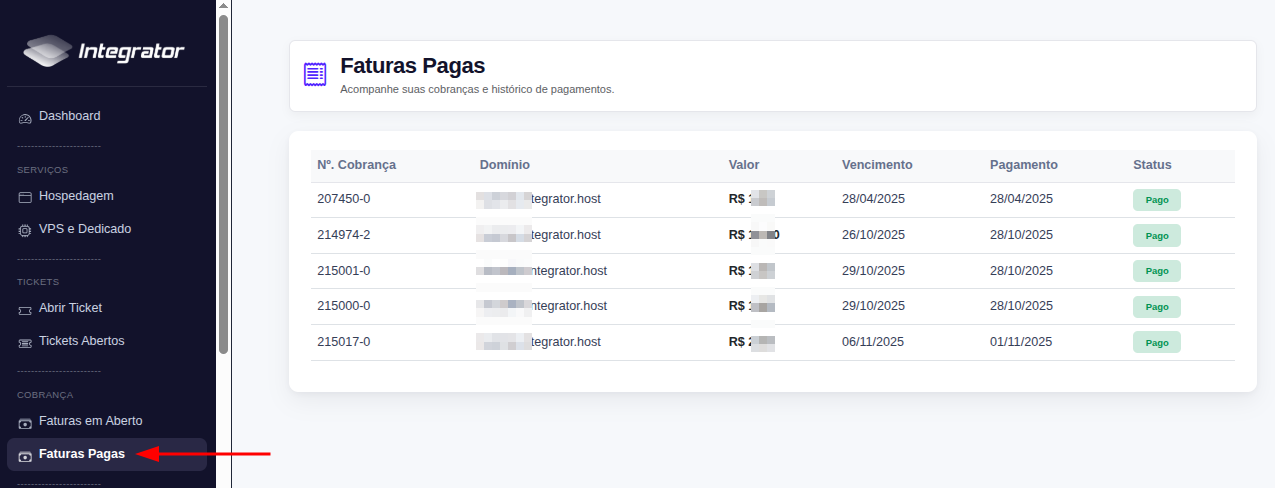The width and height of the screenshot is (1275, 488).
Task: Click the purple invoice icon beside page title
Action: (x=315, y=75)
